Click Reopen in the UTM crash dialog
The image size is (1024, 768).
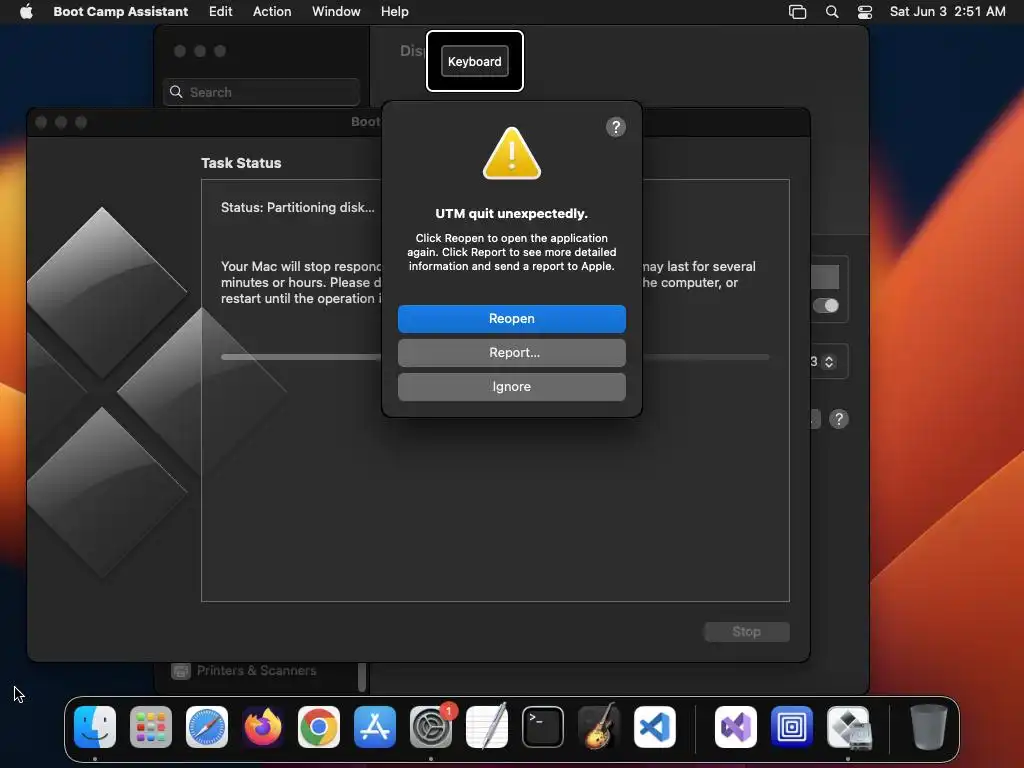coord(511,319)
